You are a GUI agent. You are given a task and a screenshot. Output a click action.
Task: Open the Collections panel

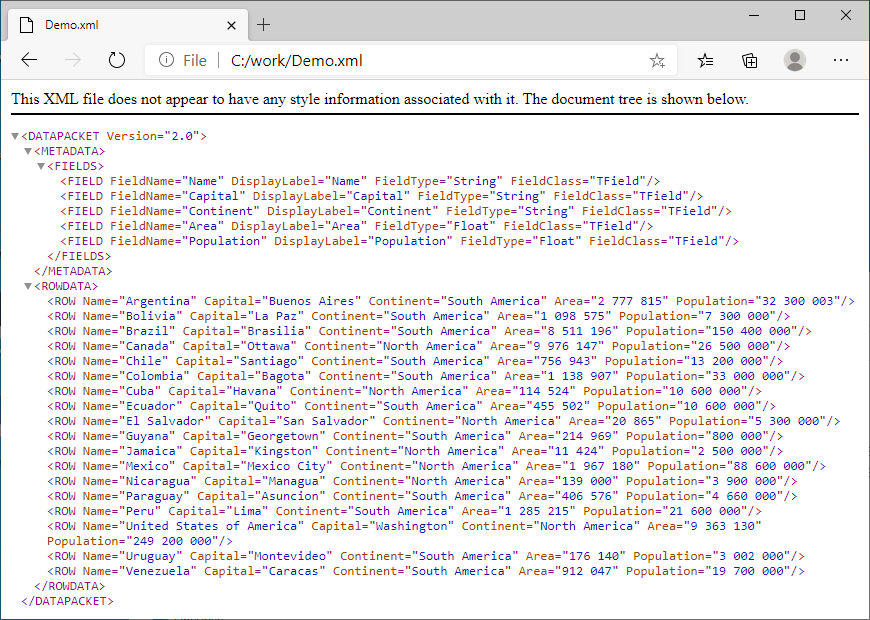pos(750,60)
